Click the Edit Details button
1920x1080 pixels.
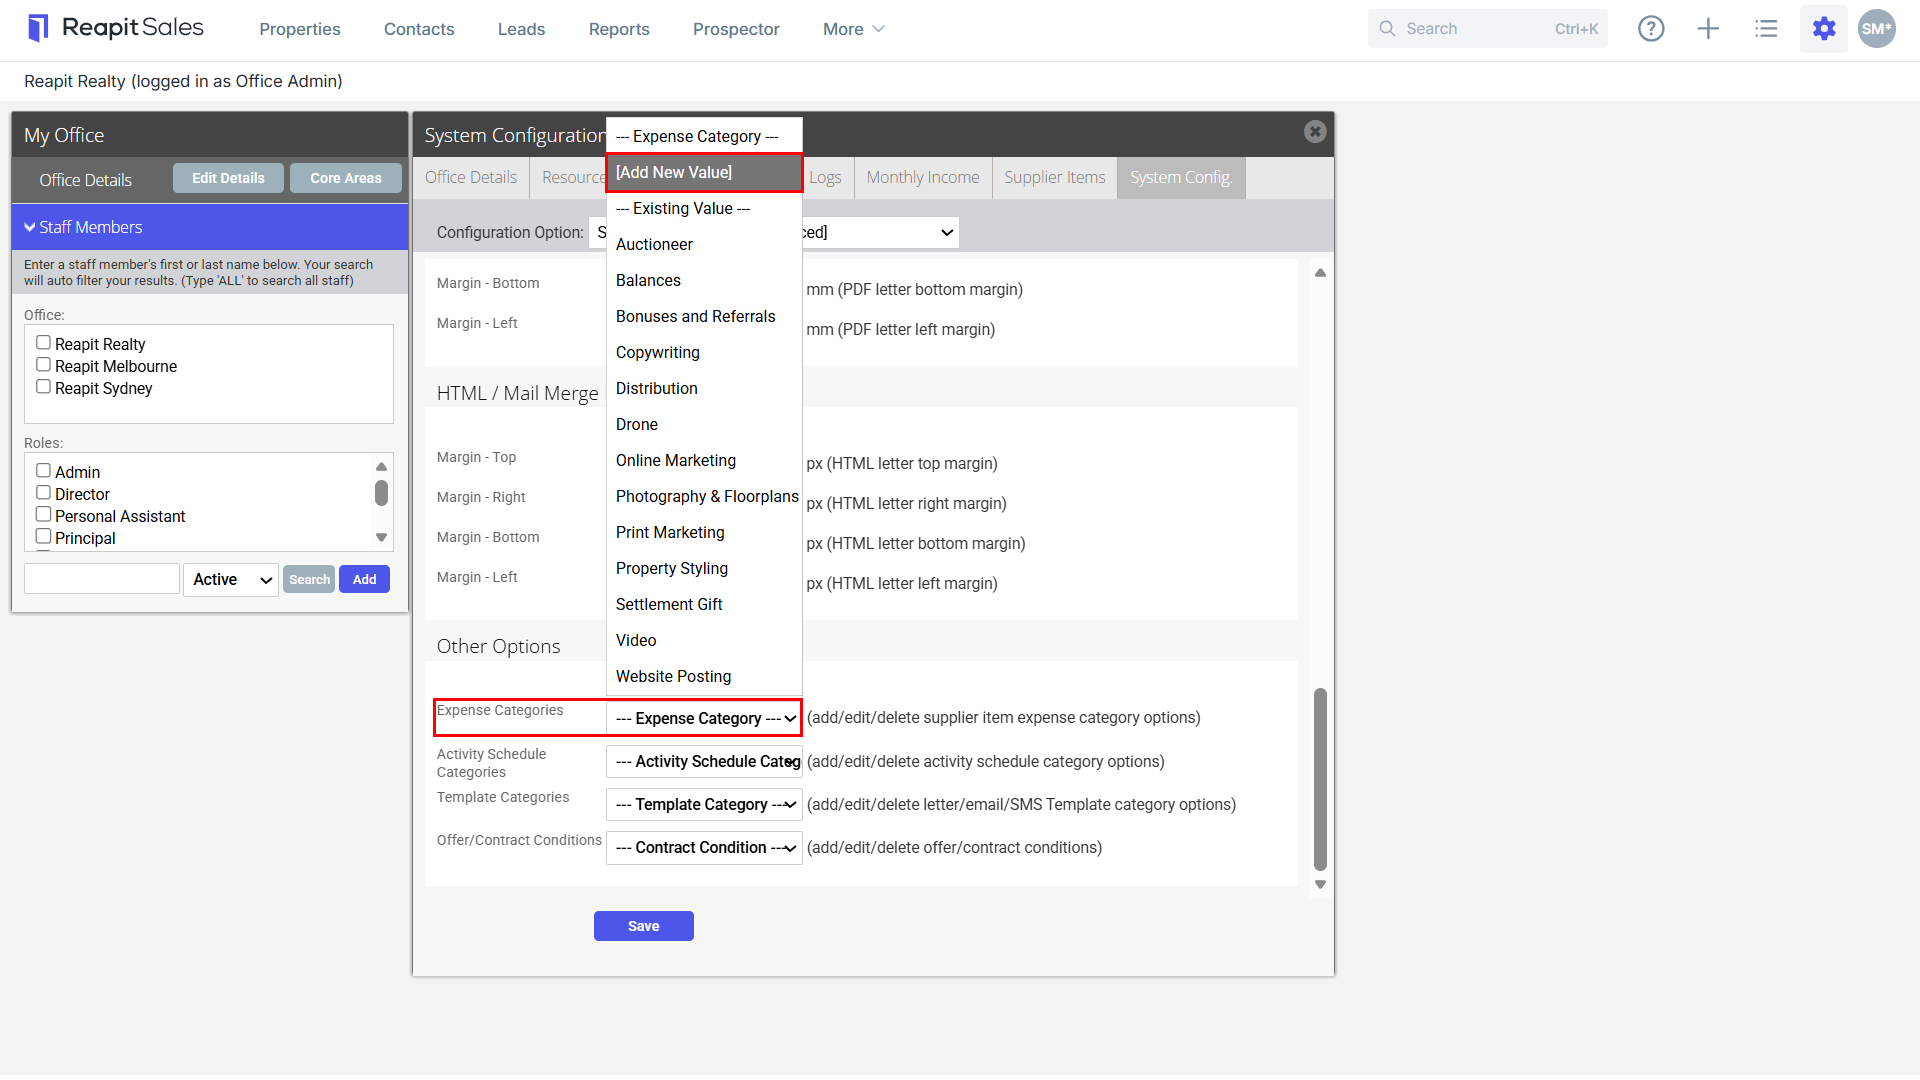[x=228, y=179]
